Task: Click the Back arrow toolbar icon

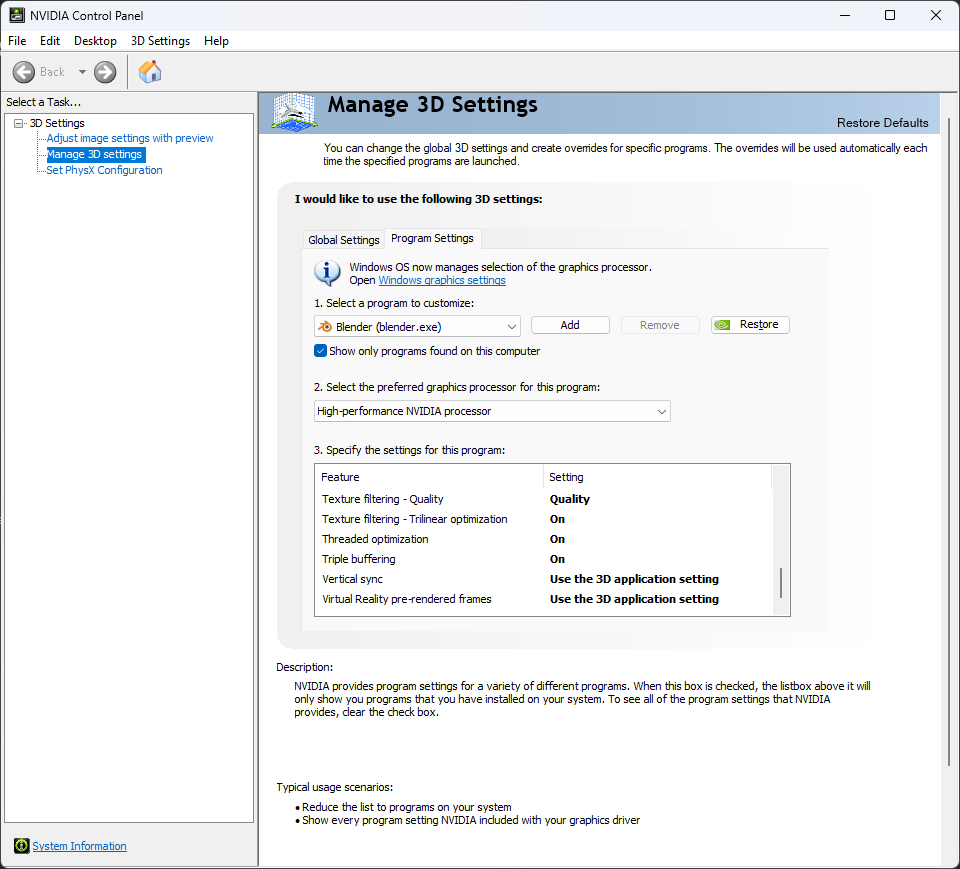Action: point(24,72)
